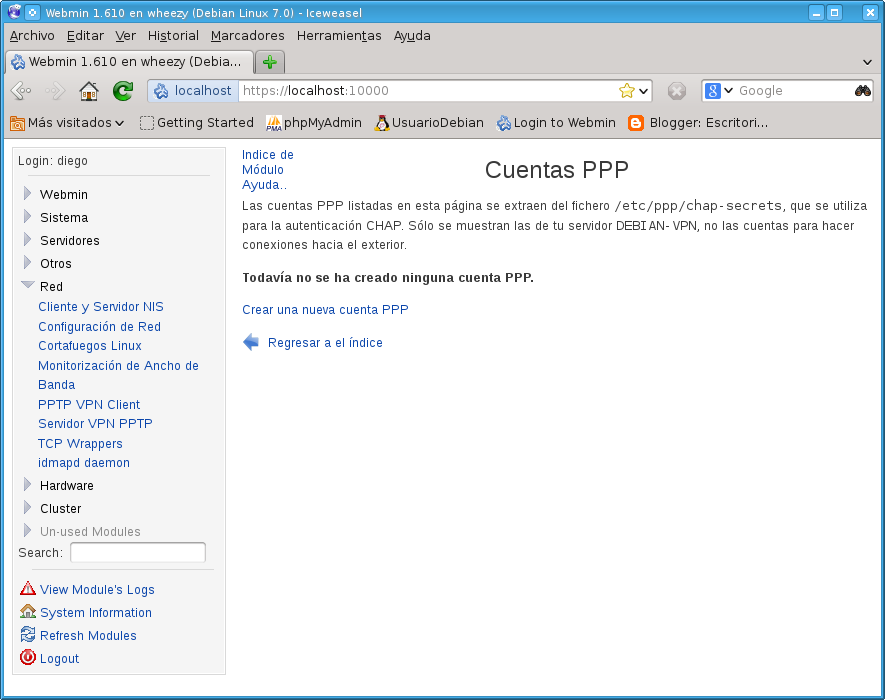The width and height of the screenshot is (885, 700).
Task: Open a new tab with plus icon
Action: tap(270, 62)
